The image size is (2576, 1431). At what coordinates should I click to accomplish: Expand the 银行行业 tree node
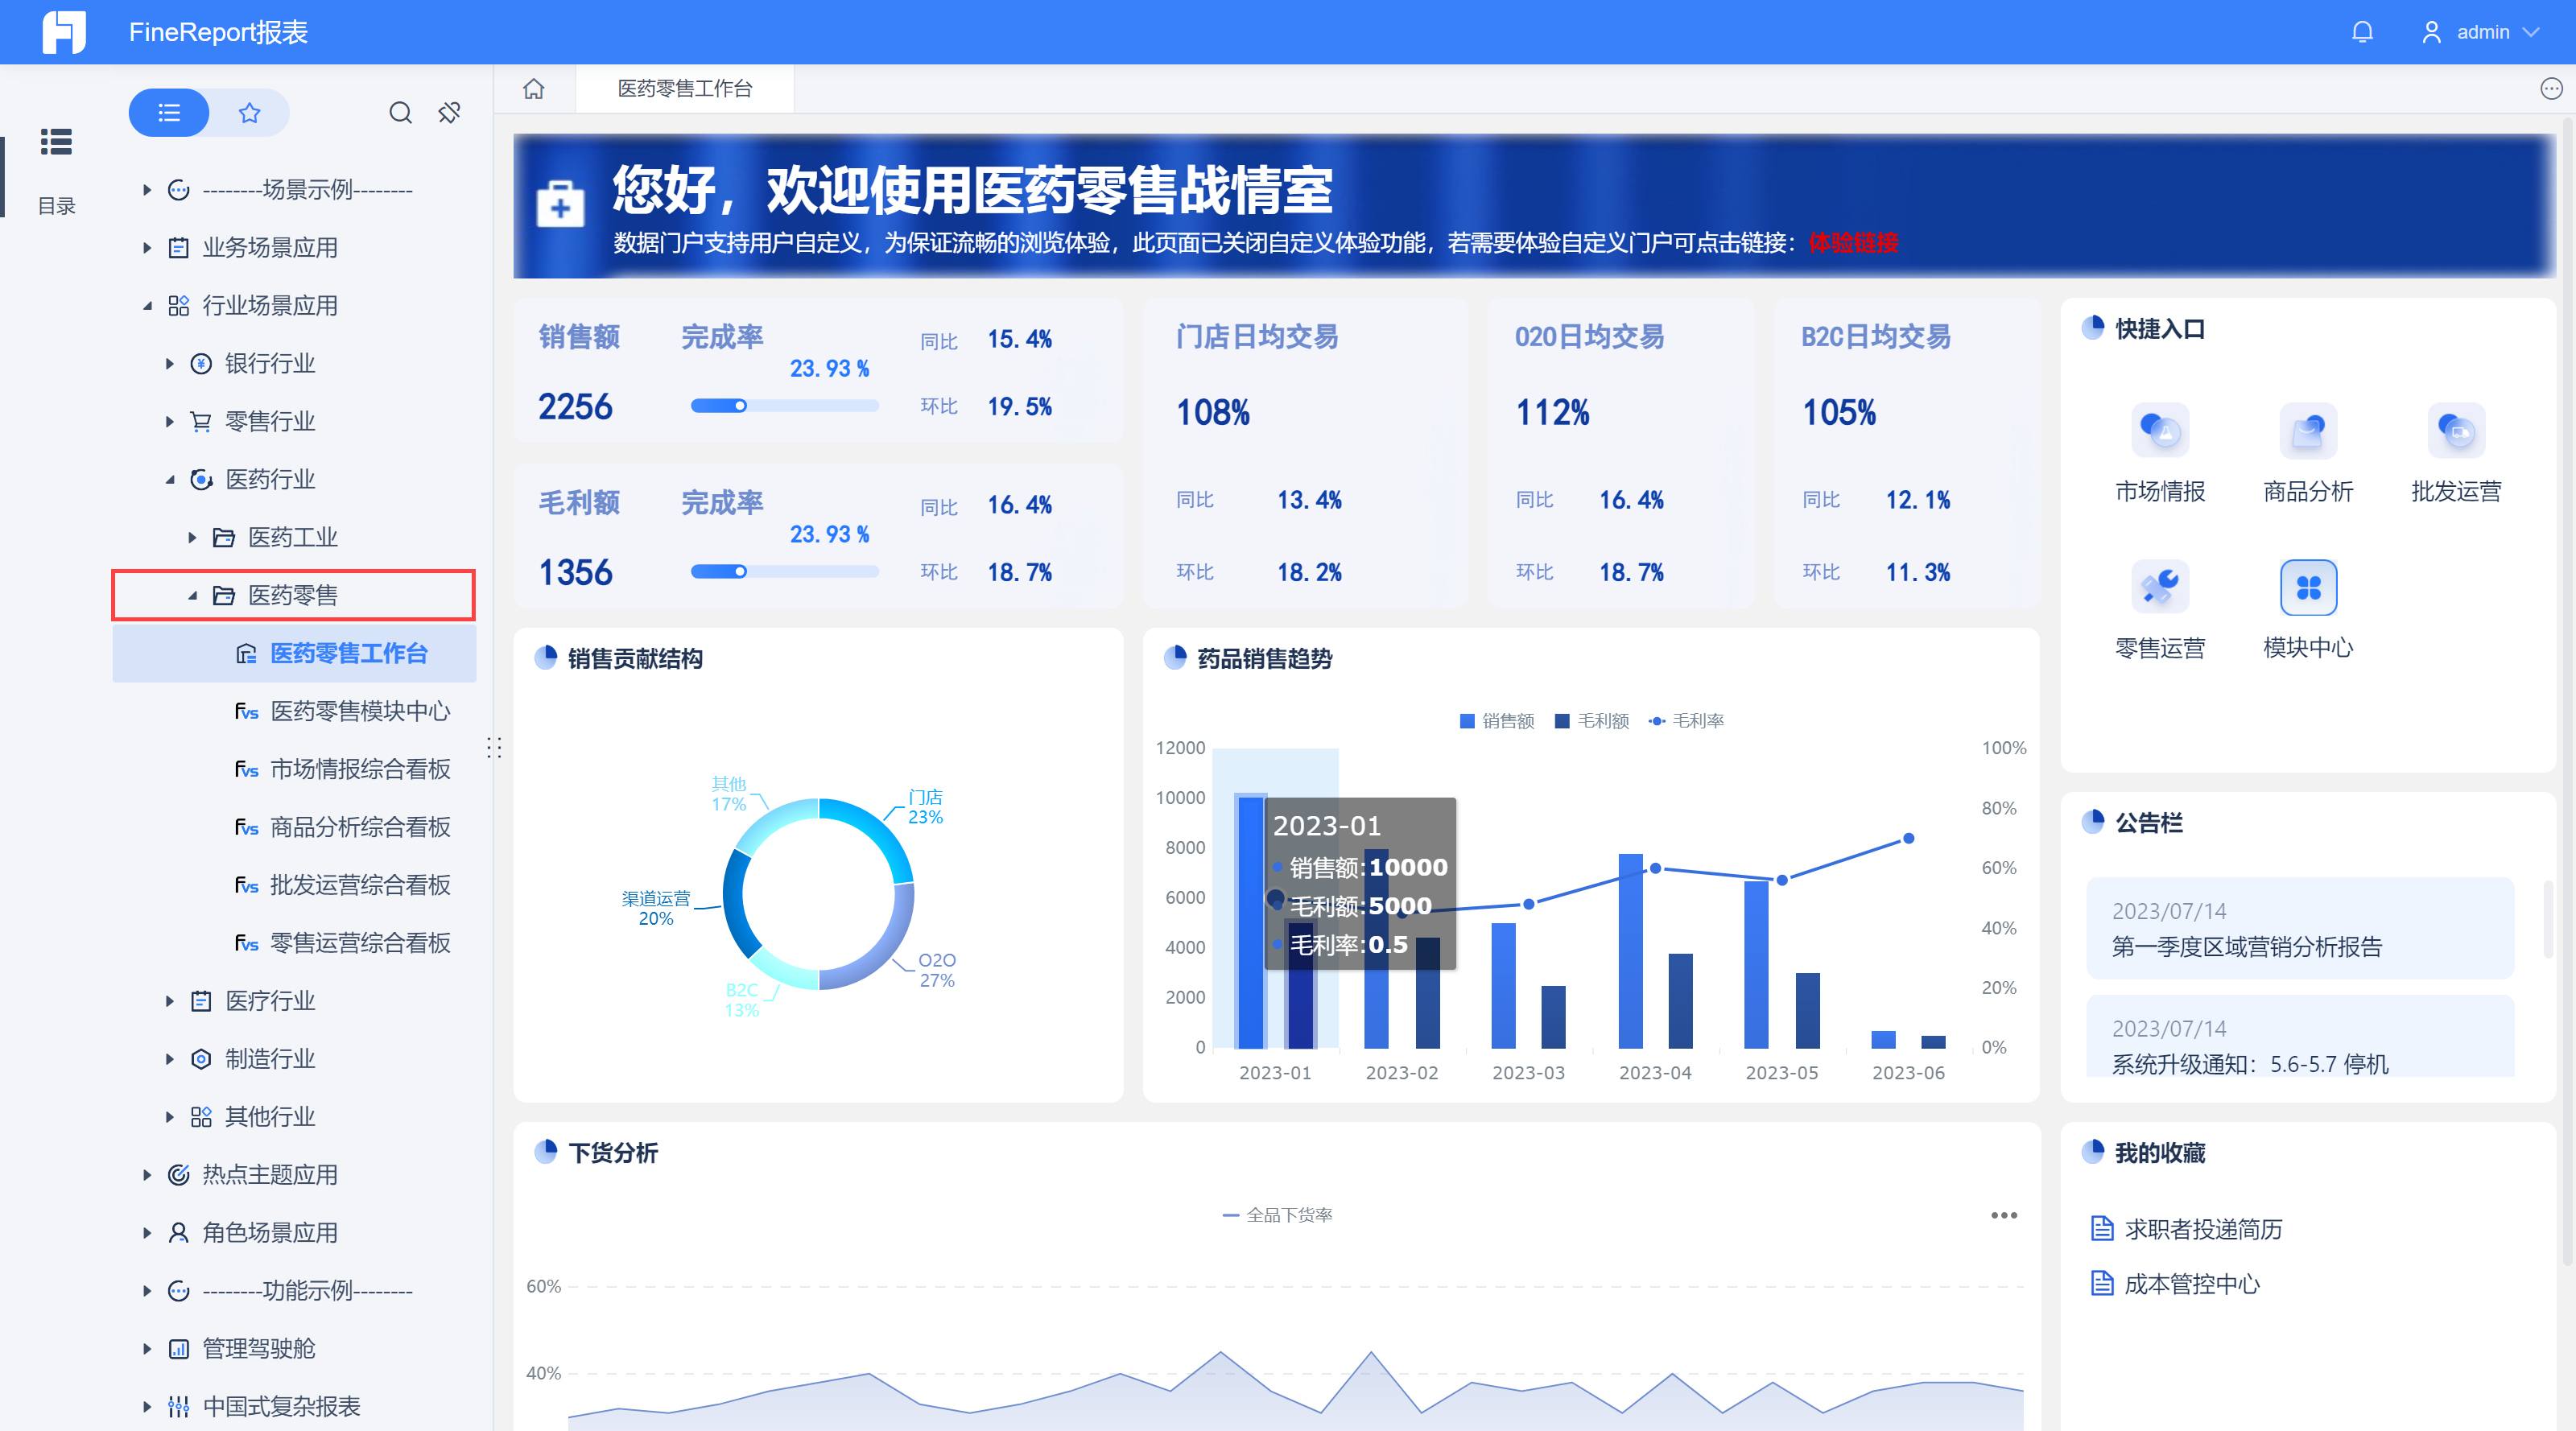click(x=169, y=364)
